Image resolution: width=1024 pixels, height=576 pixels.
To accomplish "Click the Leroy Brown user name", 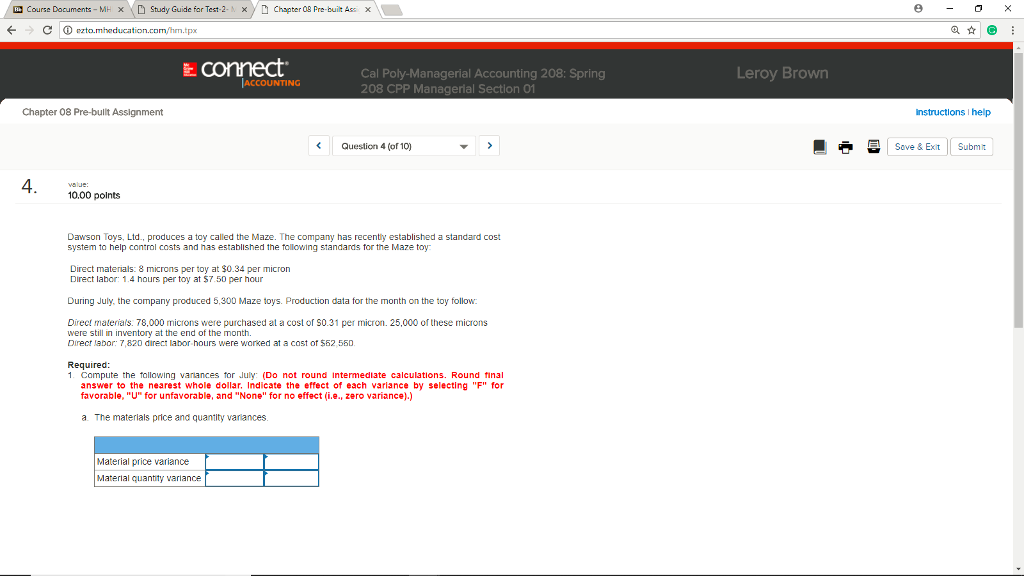I will [782, 73].
